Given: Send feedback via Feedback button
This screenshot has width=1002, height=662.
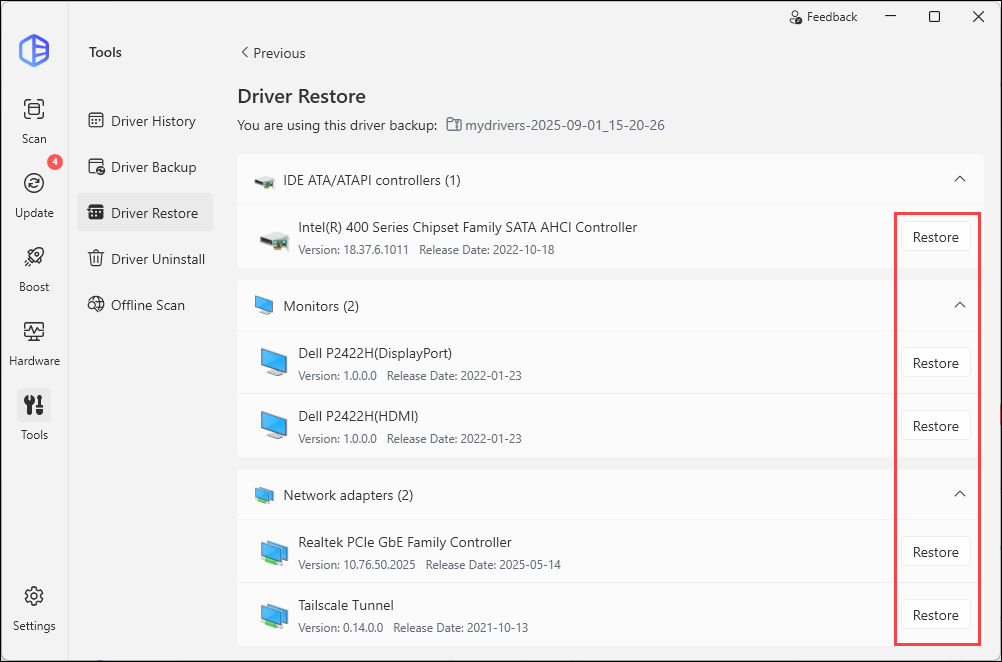Looking at the screenshot, I should [823, 17].
